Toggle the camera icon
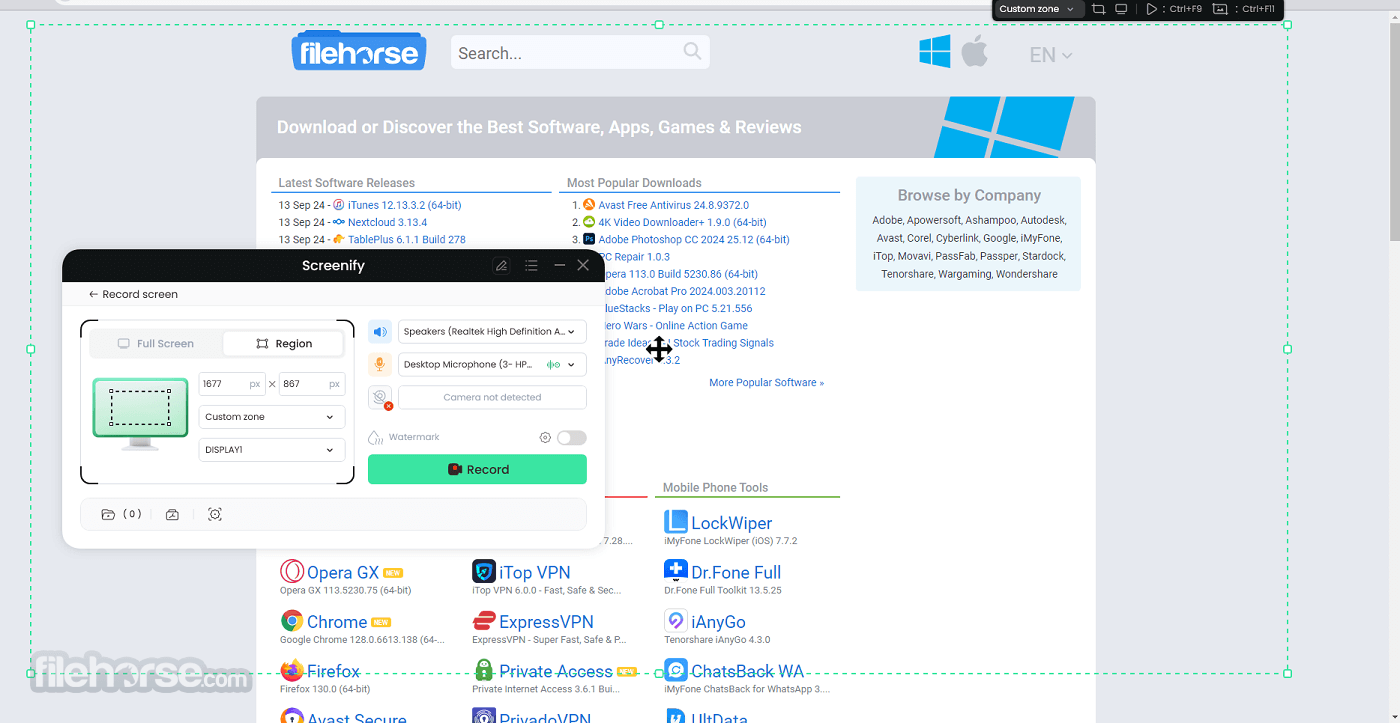This screenshot has width=1400, height=723. (380, 398)
